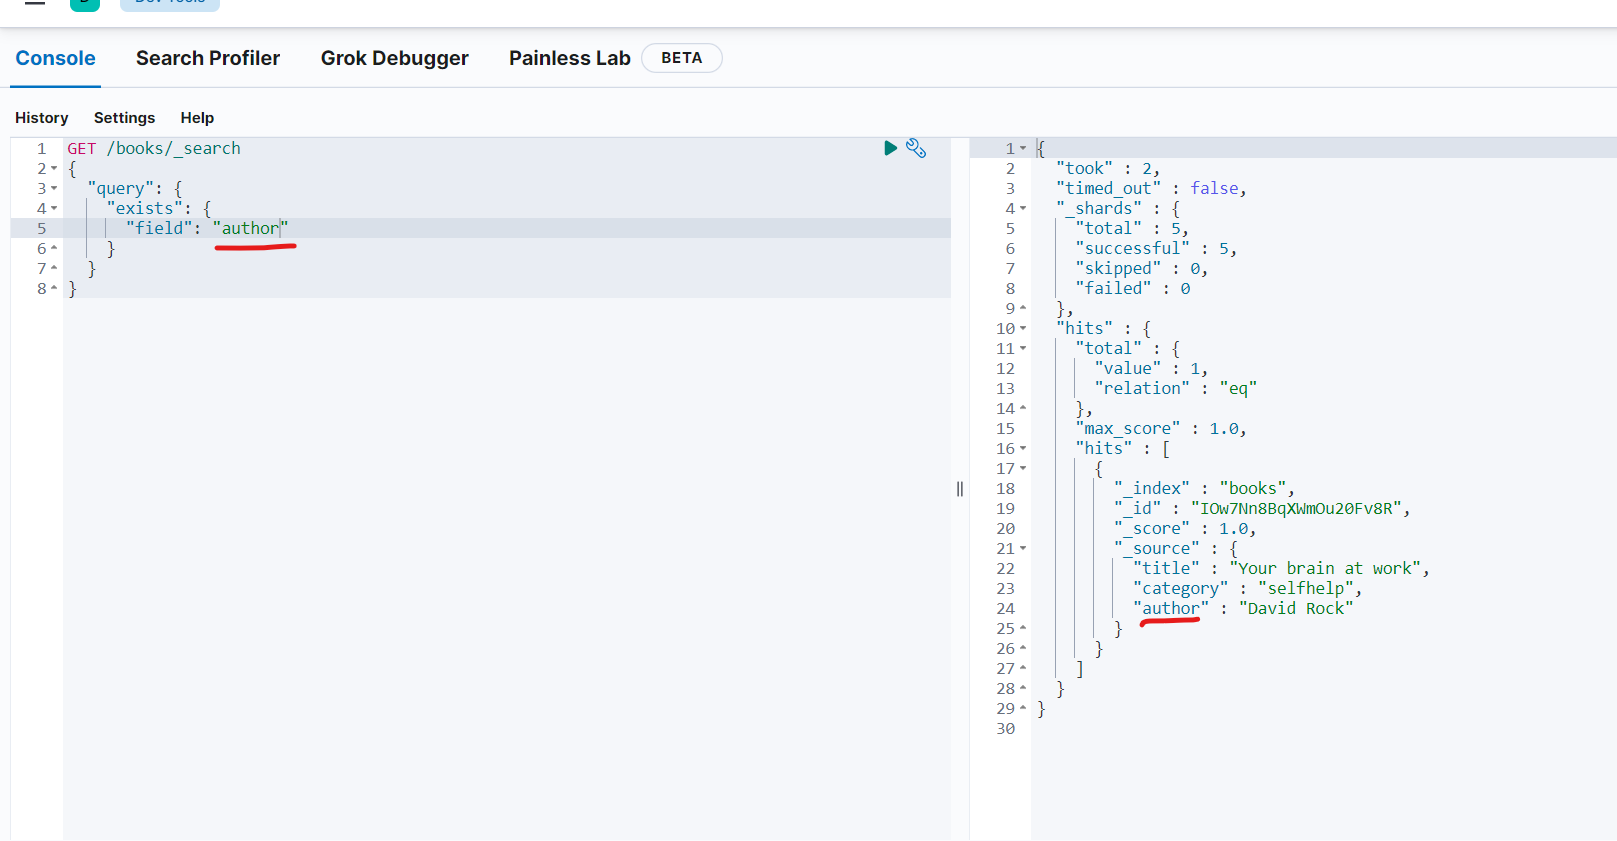
Task: Fold the "total" object on response line 11
Action: (x=1023, y=349)
